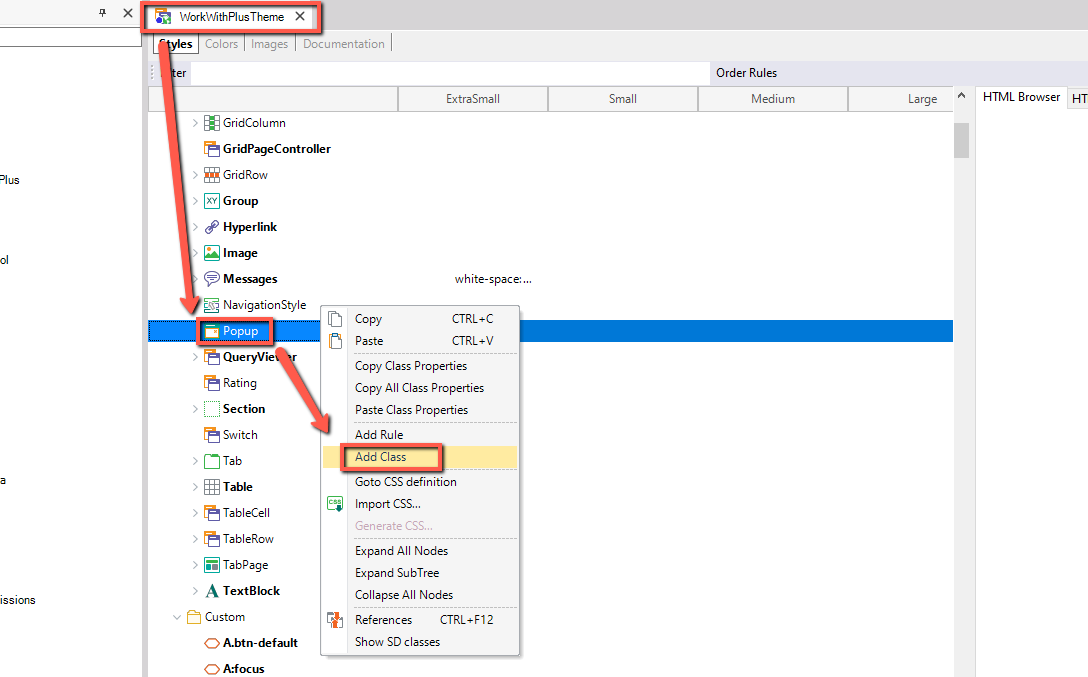1088x677 pixels.
Task: Click the Messages speech-bubble icon
Action: point(212,278)
